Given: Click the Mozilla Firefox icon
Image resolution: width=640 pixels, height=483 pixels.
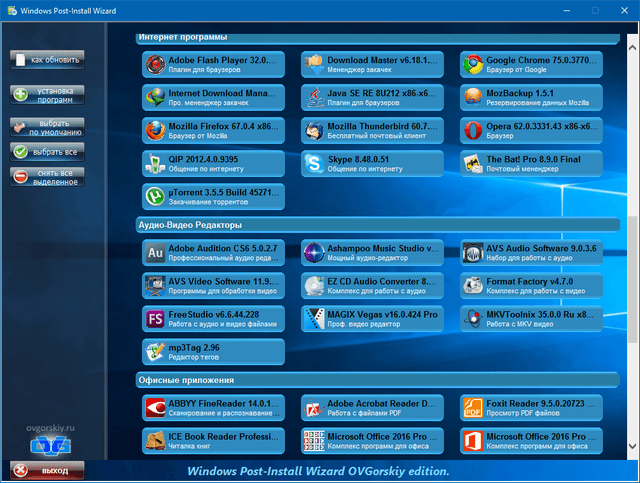Looking at the screenshot, I should [156, 131].
